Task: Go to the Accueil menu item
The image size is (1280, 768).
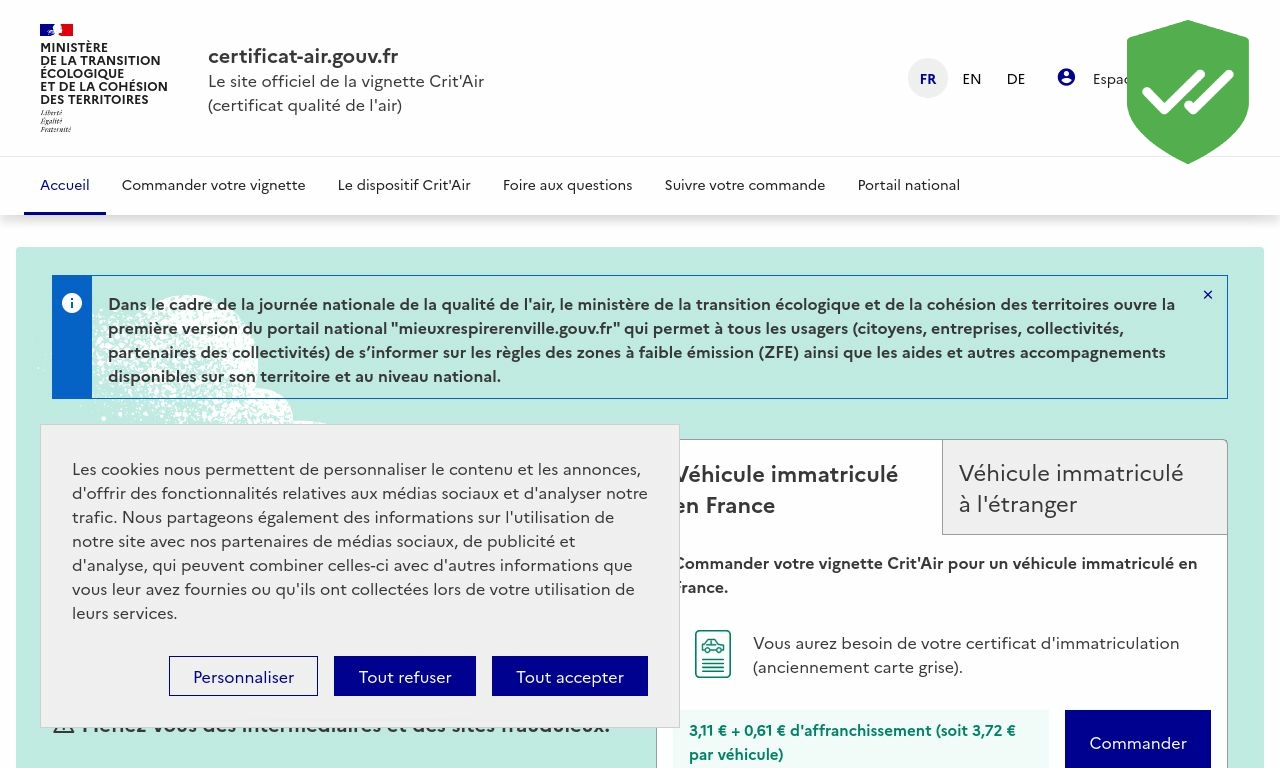Action: coord(65,185)
